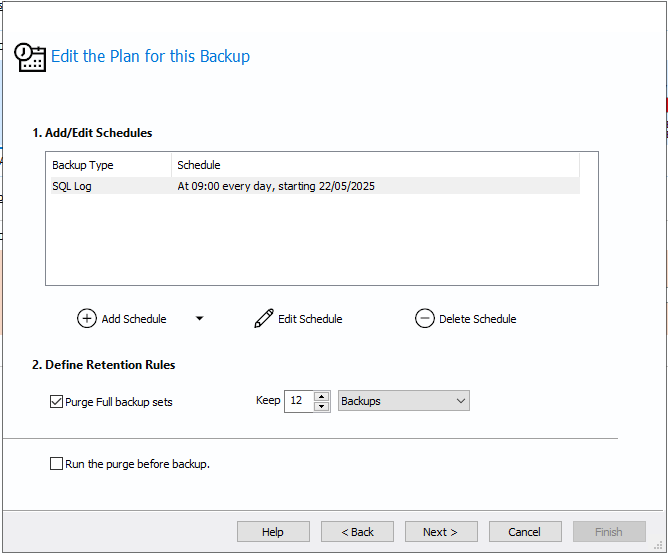The height and width of the screenshot is (554, 668).
Task: Increase the Keep count with up arrow
Action: tap(322, 396)
